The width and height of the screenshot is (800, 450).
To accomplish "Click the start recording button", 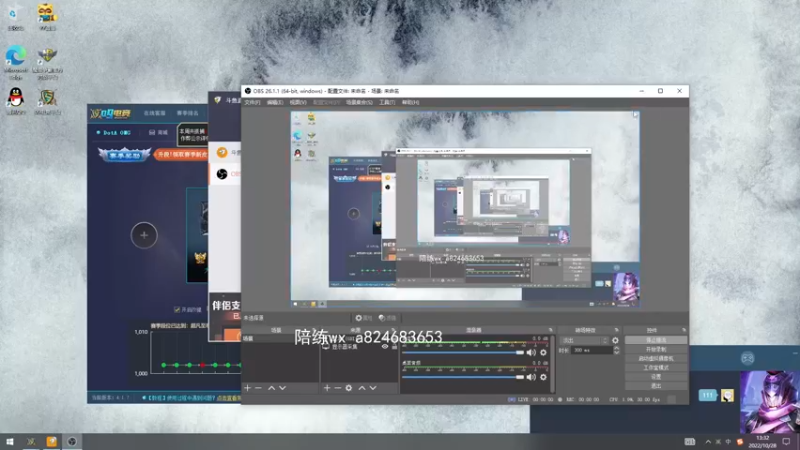I will coord(656,349).
